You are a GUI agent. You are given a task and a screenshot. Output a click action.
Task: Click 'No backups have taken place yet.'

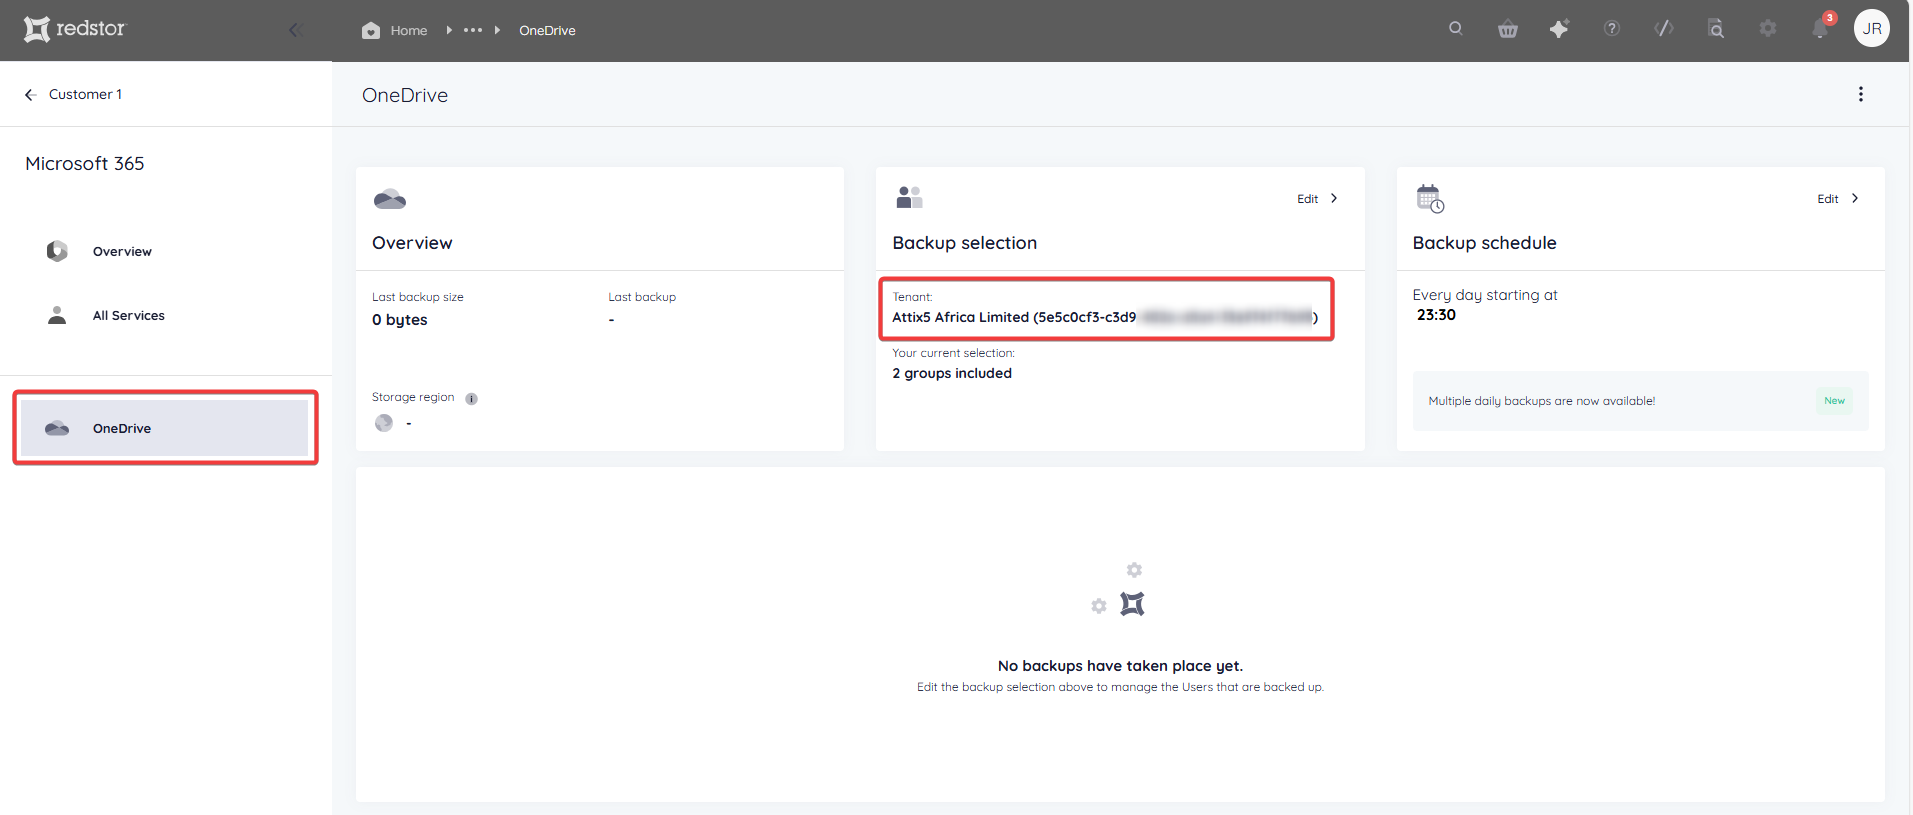coord(1120,666)
